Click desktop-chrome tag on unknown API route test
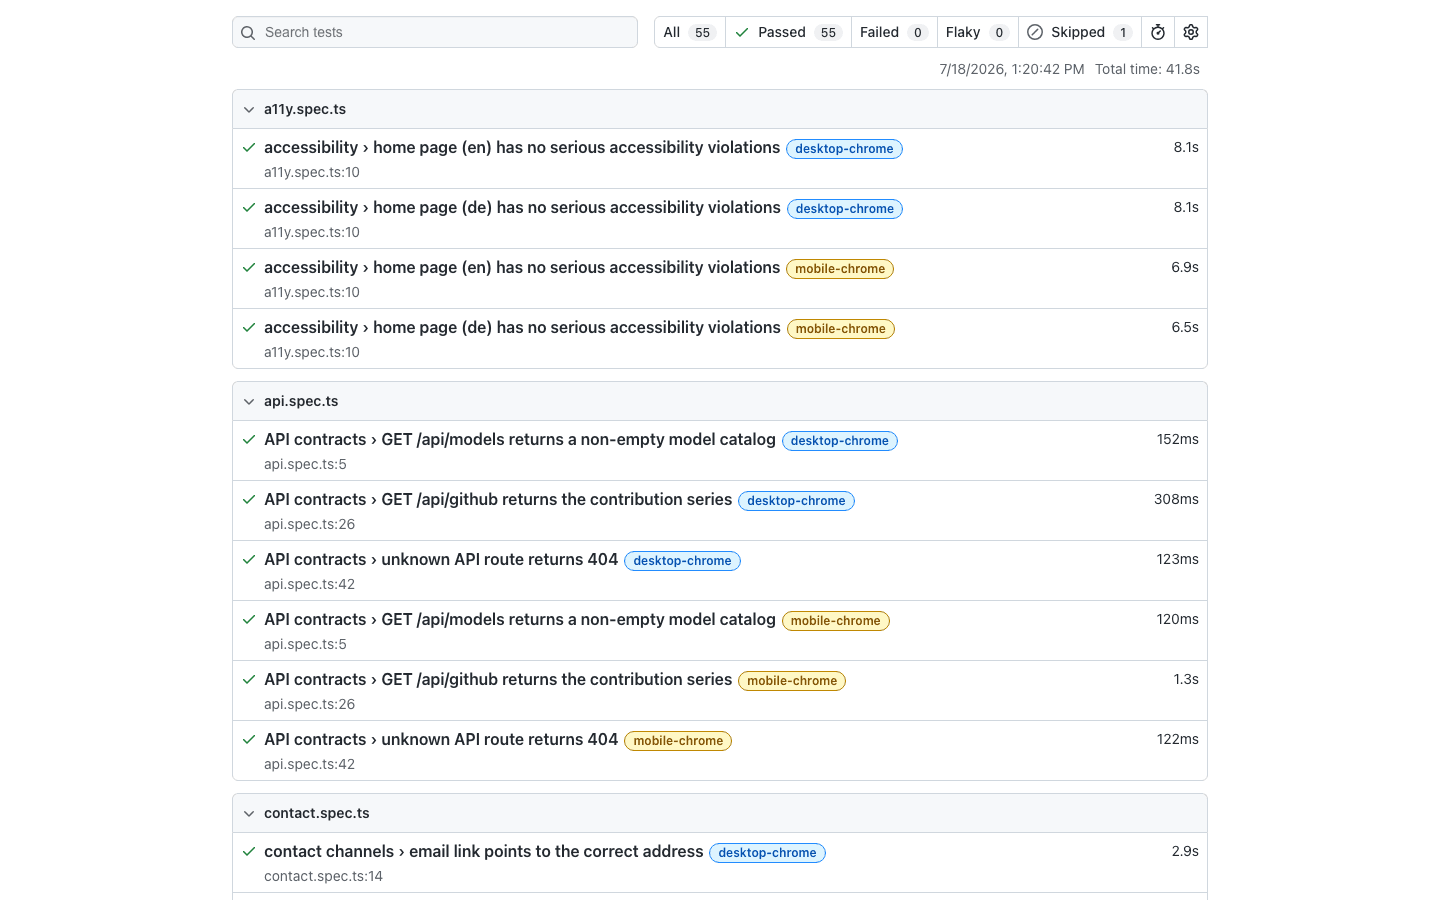The width and height of the screenshot is (1440, 900). click(x=682, y=561)
